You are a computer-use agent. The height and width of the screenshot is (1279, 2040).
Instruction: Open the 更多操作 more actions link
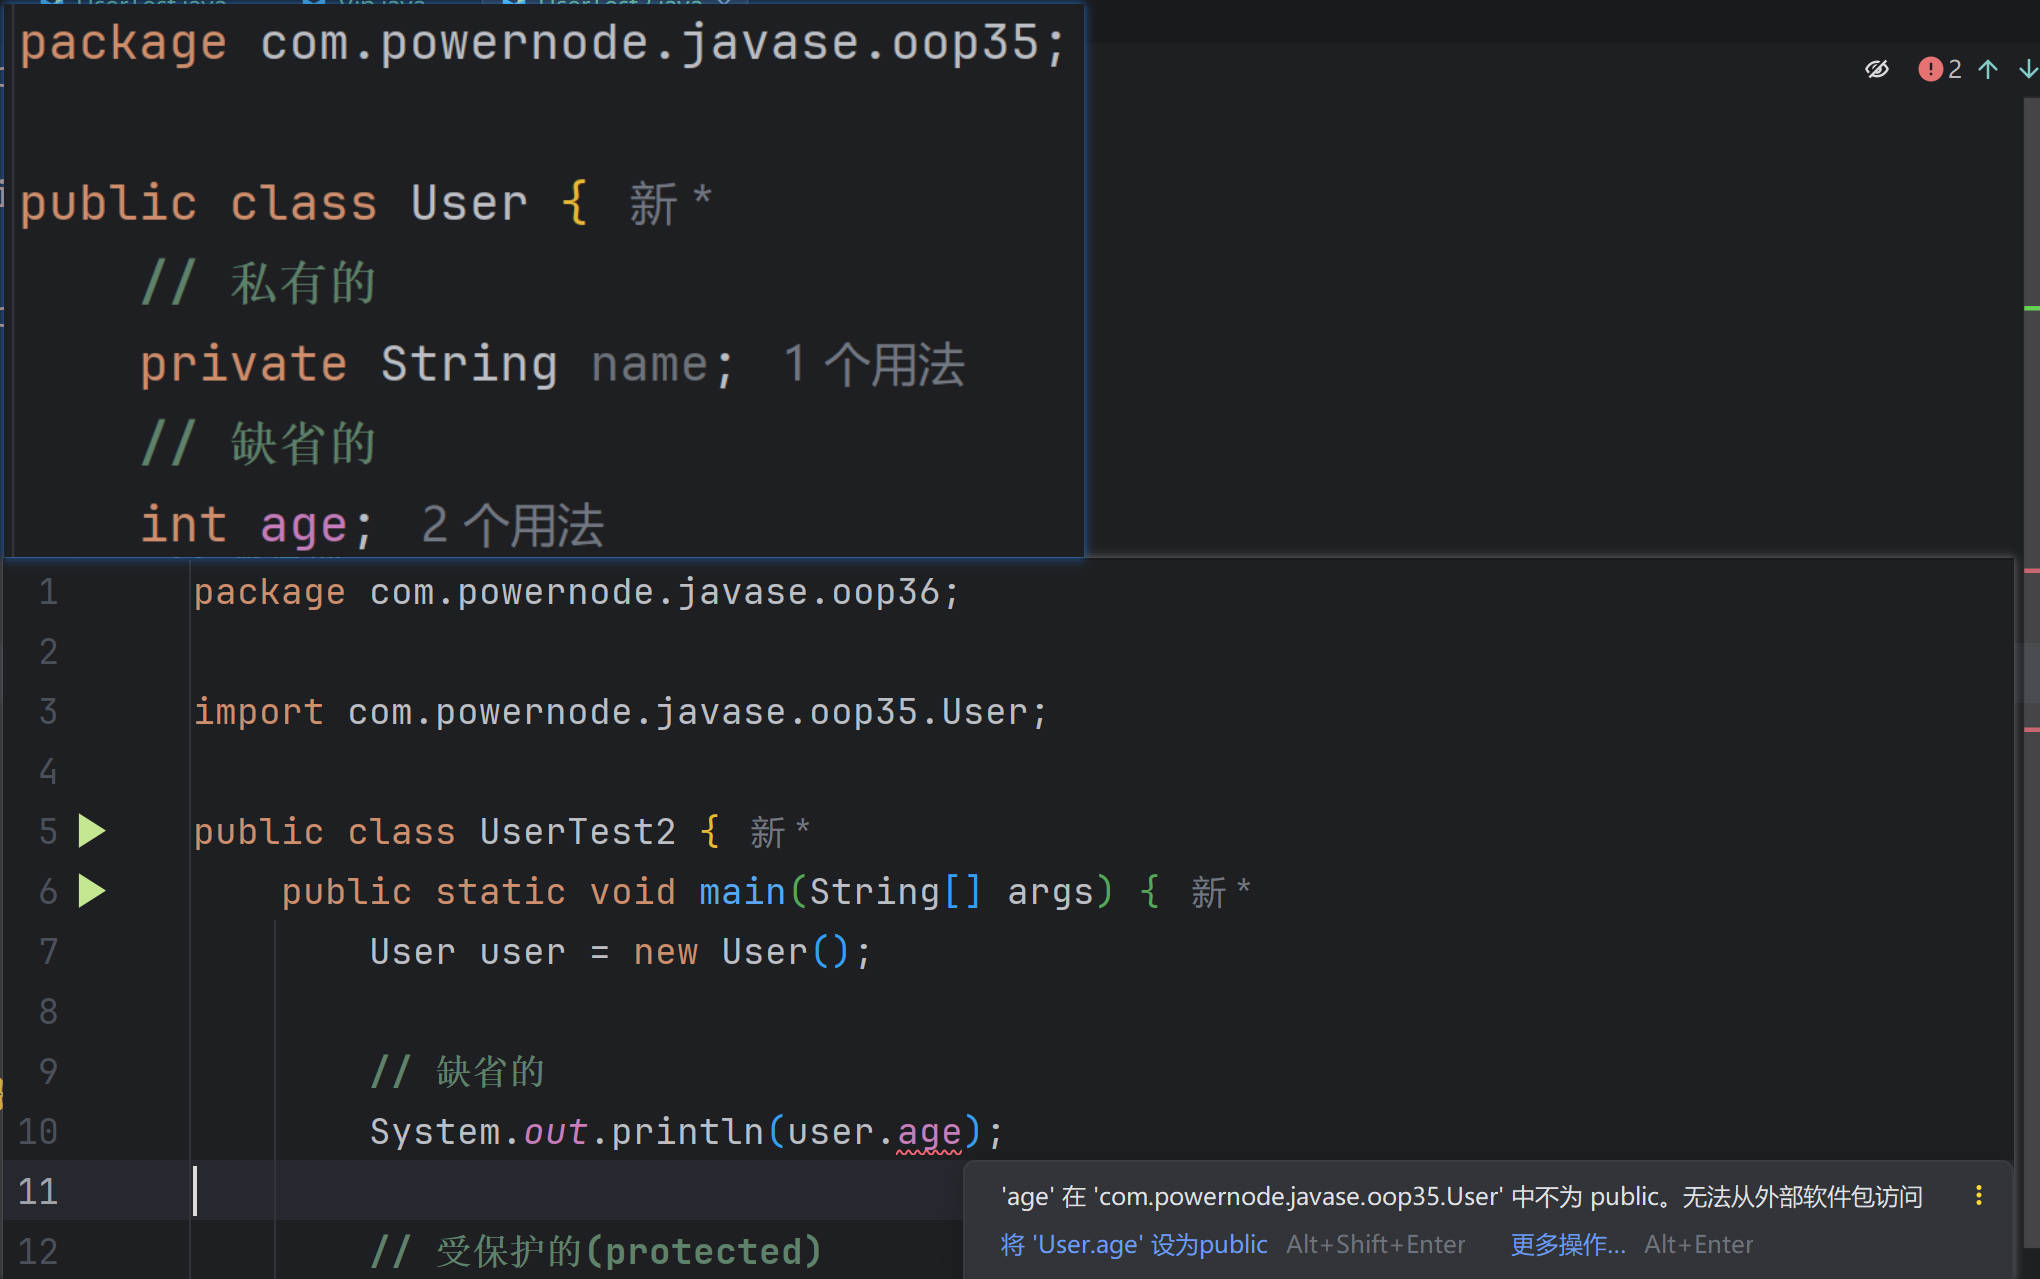[1567, 1244]
